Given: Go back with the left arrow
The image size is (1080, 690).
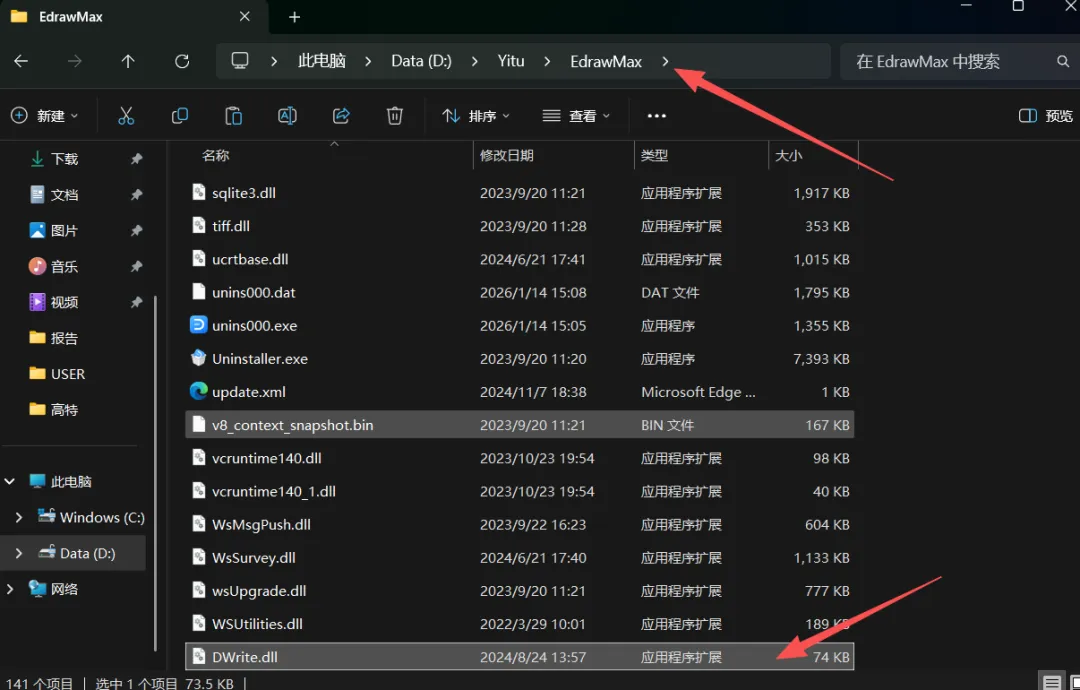Looking at the screenshot, I should pos(21,61).
